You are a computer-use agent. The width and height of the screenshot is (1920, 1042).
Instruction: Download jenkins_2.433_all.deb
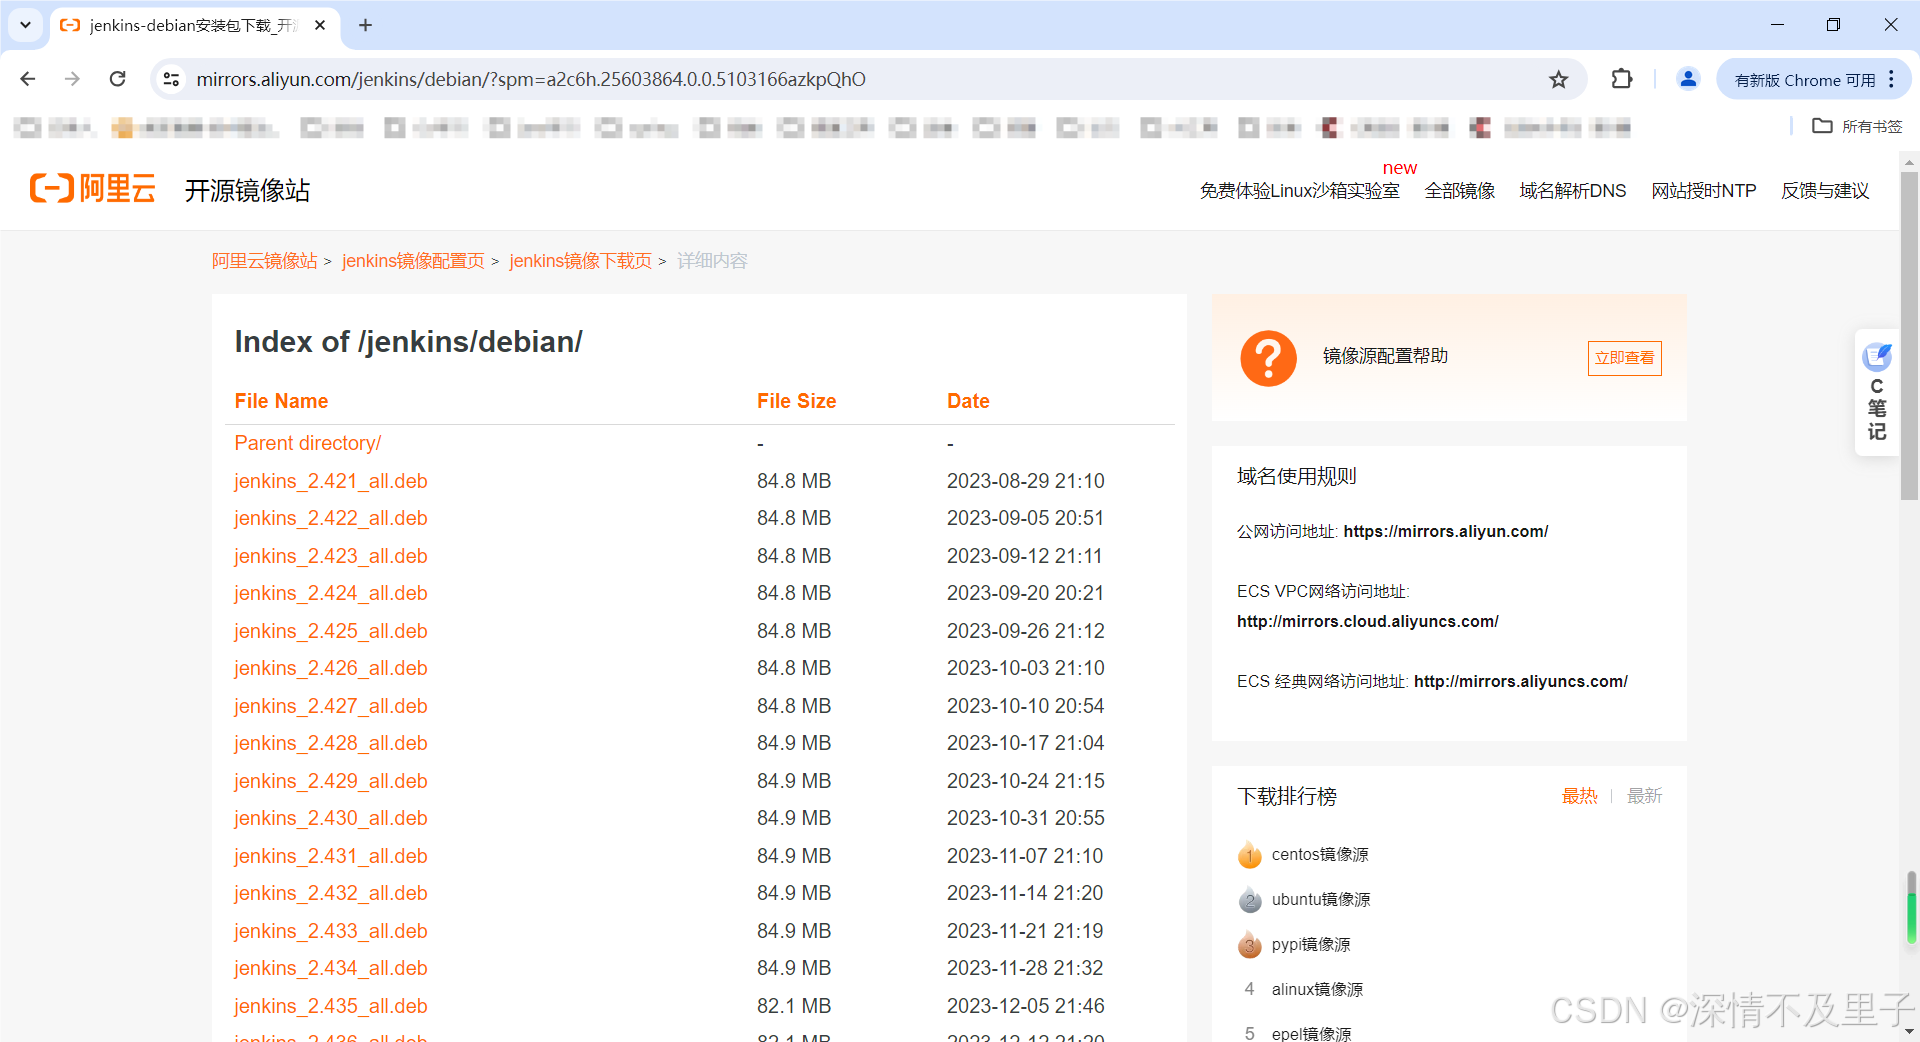331,931
